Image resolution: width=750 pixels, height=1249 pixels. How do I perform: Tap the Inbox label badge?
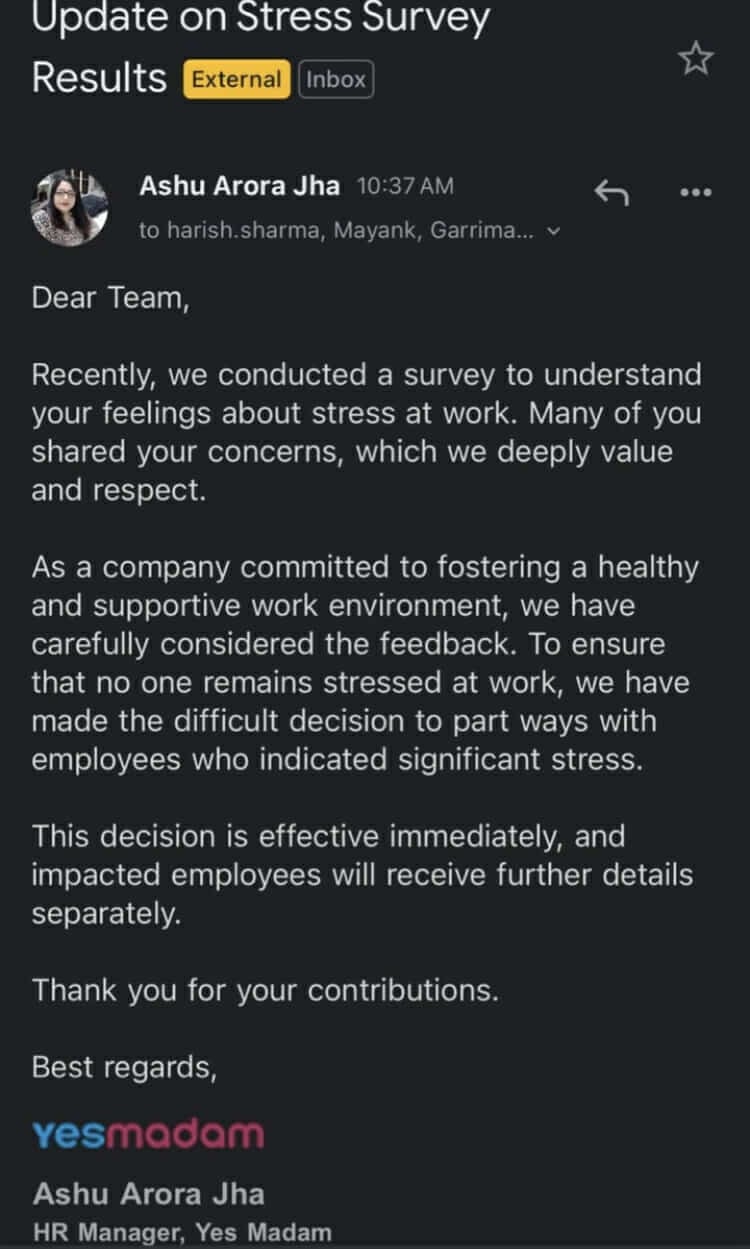(336, 80)
